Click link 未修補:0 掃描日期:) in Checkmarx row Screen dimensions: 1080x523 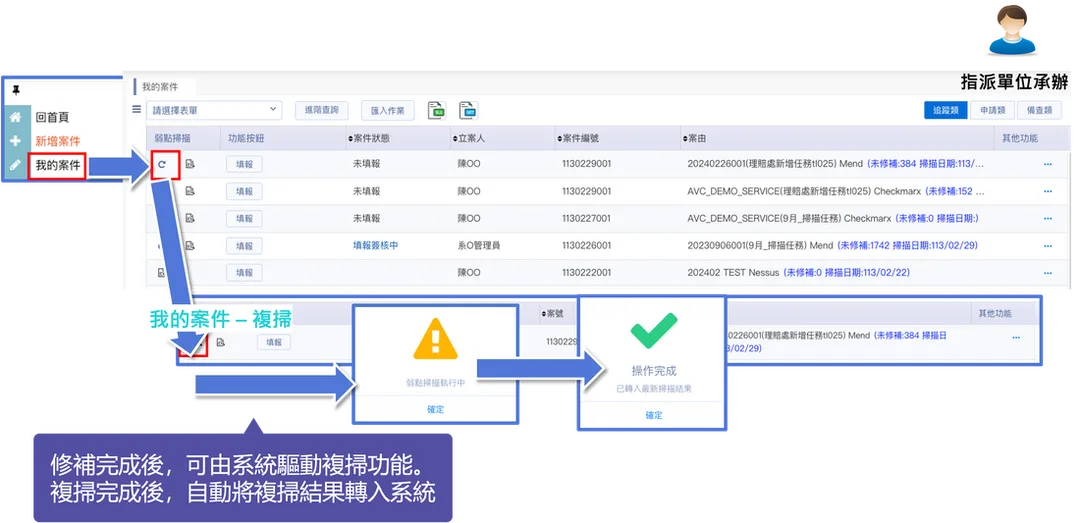pos(937,218)
